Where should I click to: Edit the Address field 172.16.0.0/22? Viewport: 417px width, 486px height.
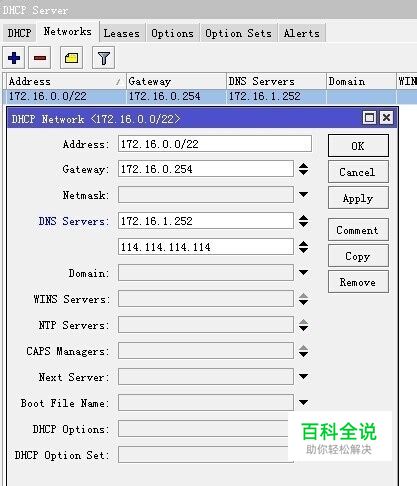point(215,144)
